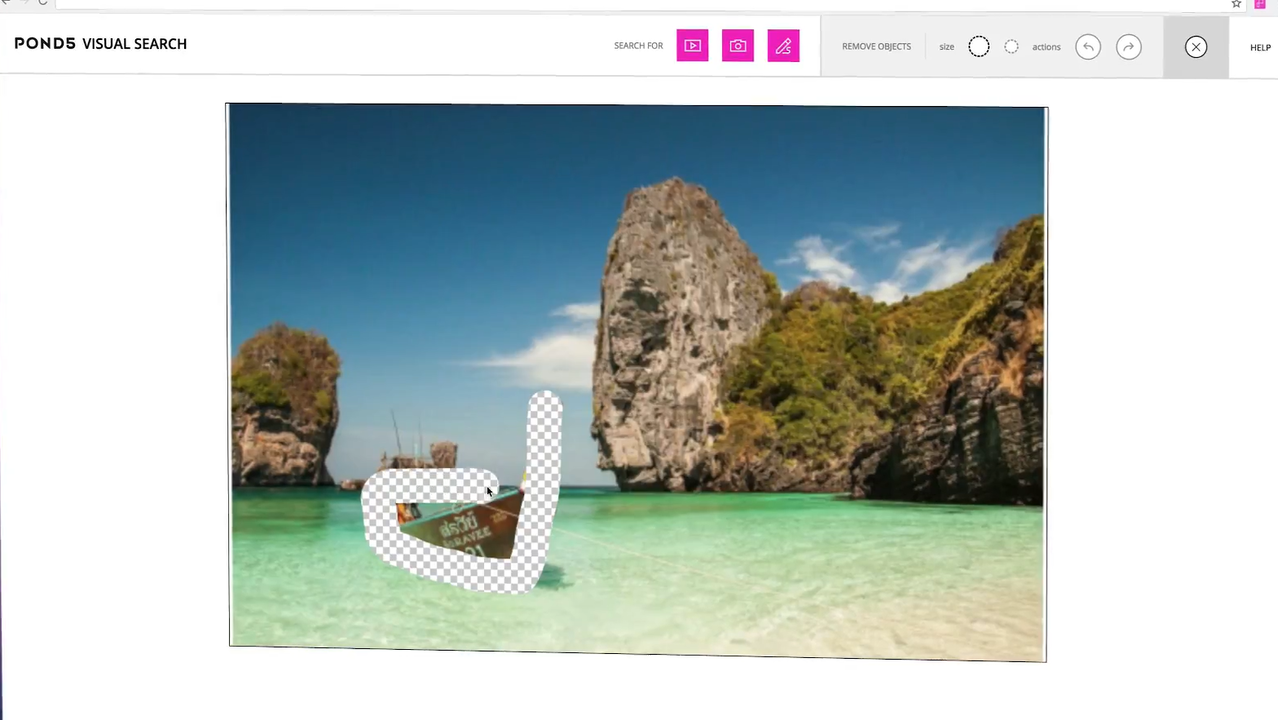Screen dimensions: 1278x720
Task: Redo the erase action
Action: (x=1129, y=47)
